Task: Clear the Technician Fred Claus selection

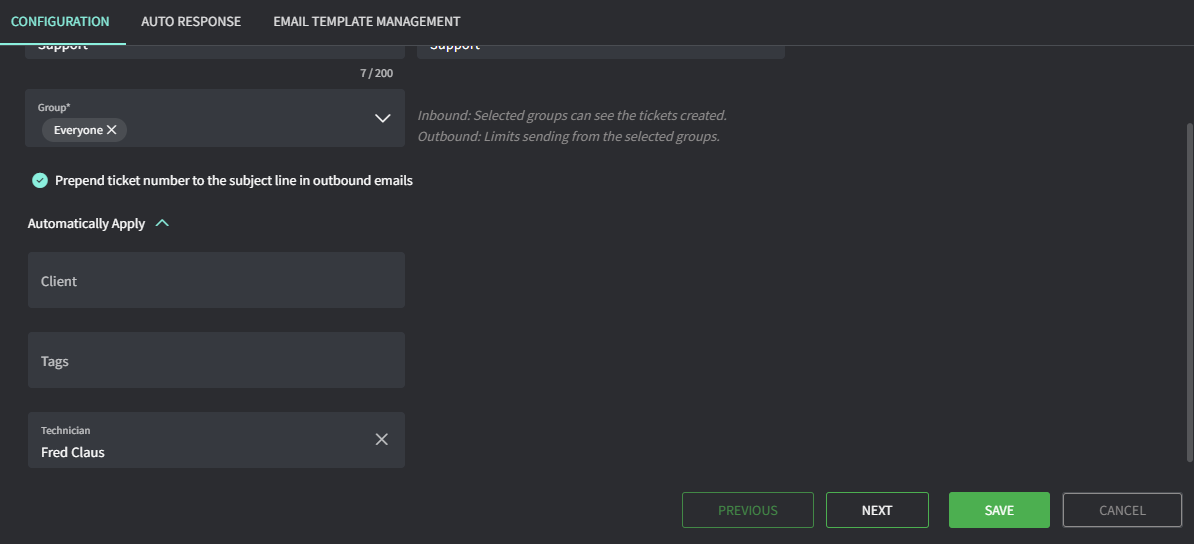Action: point(381,439)
